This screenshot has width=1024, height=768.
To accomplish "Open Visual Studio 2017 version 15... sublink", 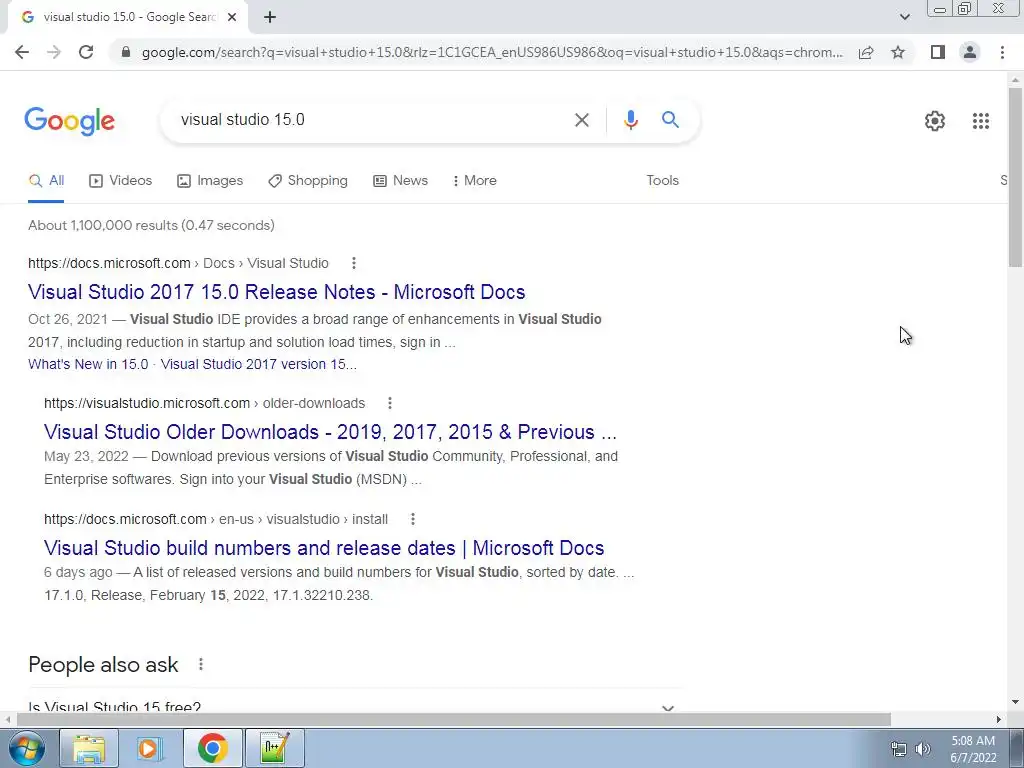I will [x=259, y=364].
